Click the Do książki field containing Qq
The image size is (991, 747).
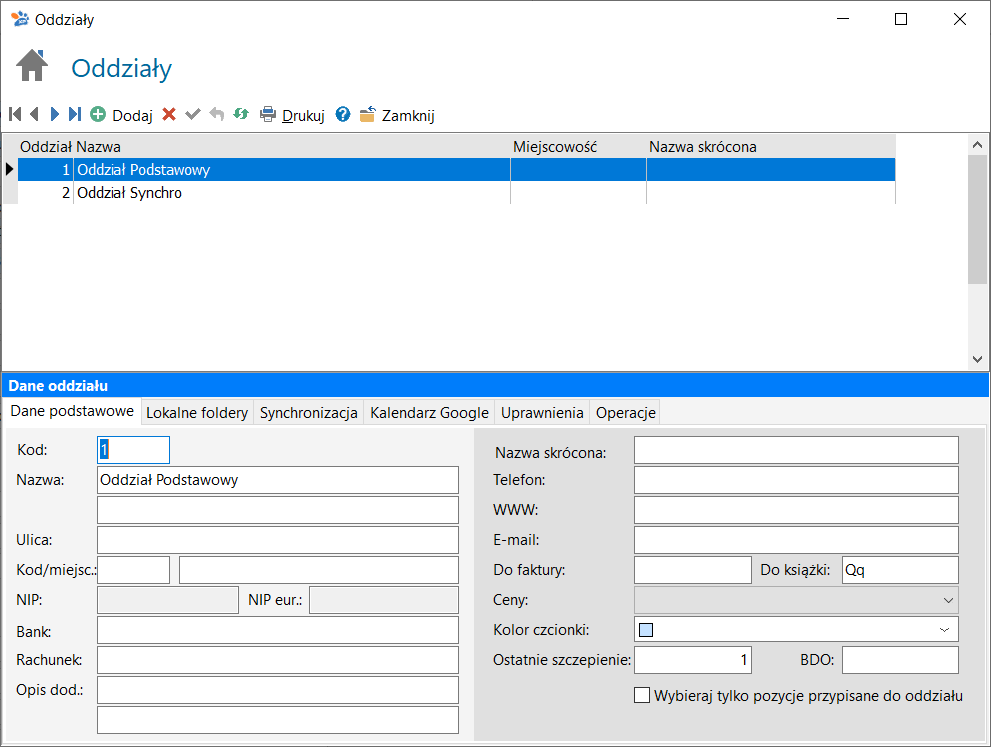tap(901, 570)
